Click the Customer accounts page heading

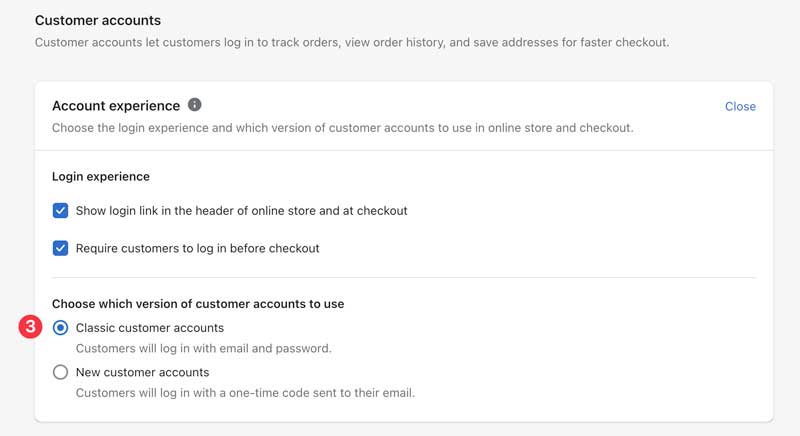(x=98, y=20)
